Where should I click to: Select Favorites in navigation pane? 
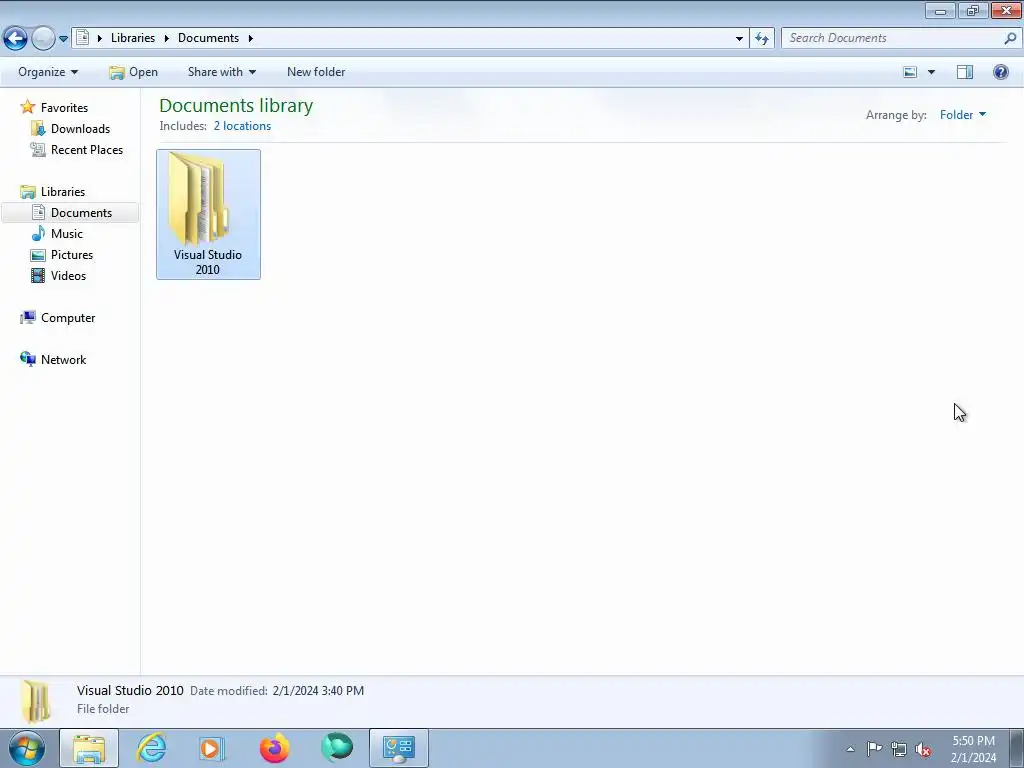64,108
